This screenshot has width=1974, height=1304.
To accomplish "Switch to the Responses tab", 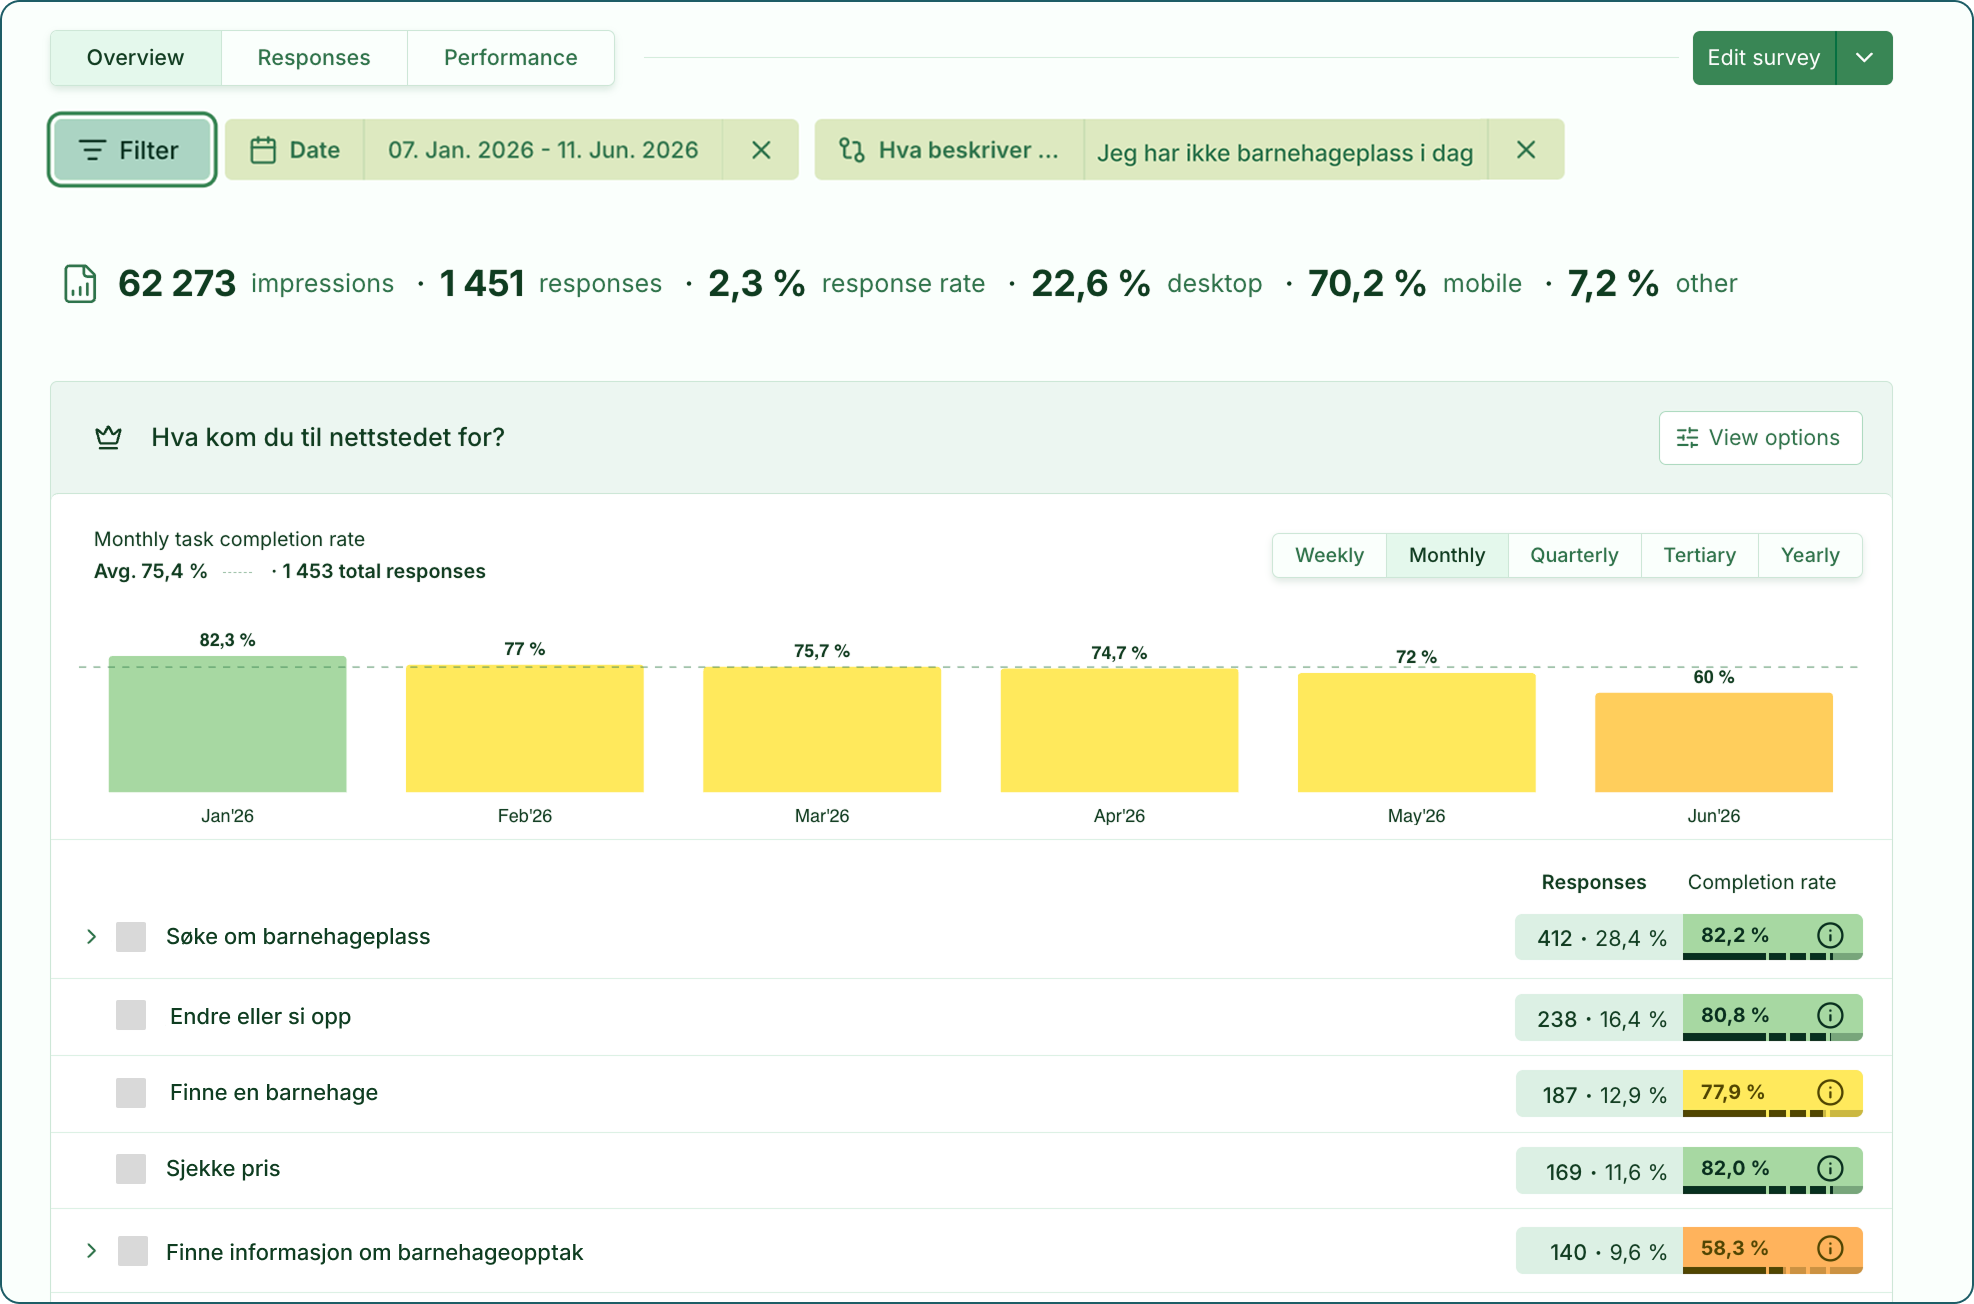I will coord(314,58).
